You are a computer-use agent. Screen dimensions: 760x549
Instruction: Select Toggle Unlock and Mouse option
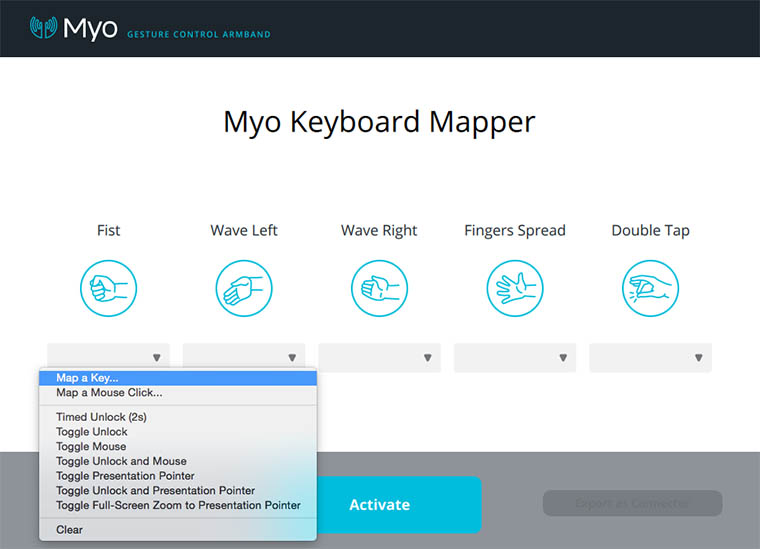[178, 461]
